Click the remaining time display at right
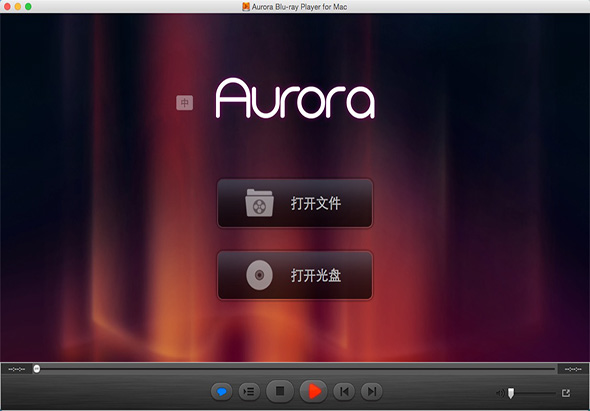590x411 pixels. click(x=573, y=369)
